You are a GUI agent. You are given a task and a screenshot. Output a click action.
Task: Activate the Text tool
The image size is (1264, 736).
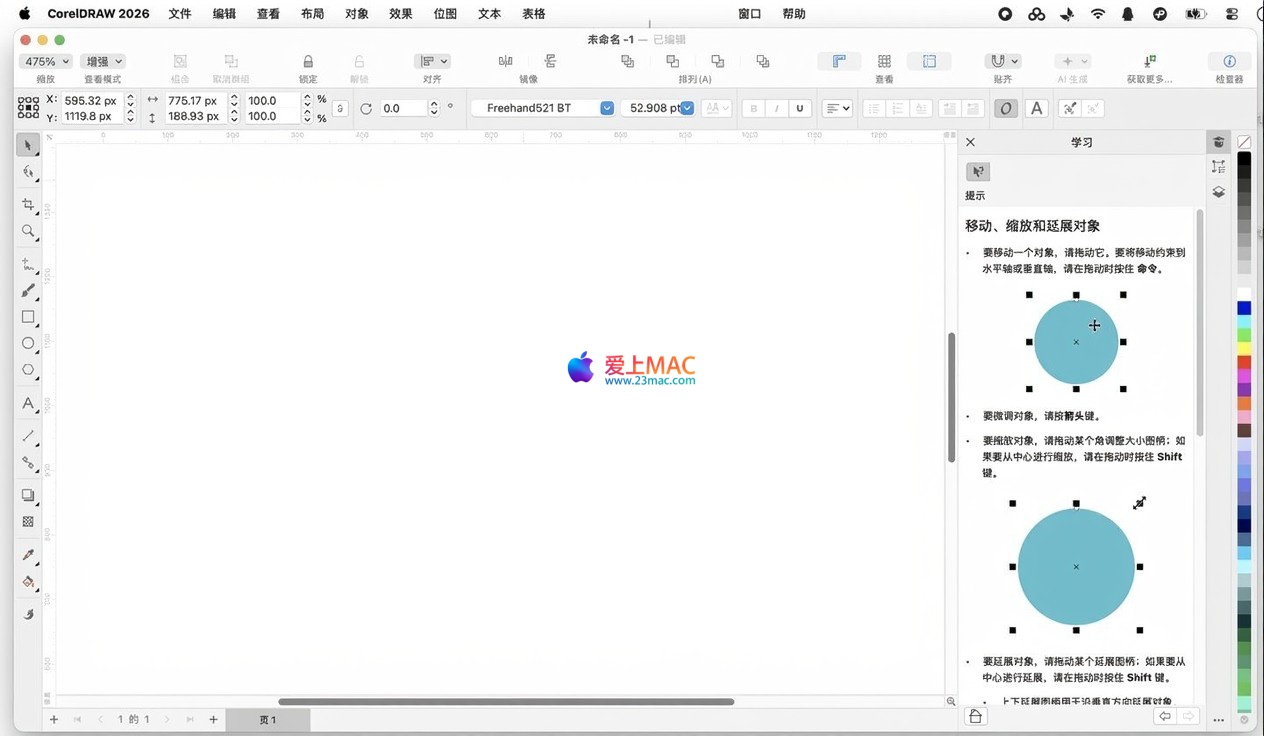click(x=28, y=404)
